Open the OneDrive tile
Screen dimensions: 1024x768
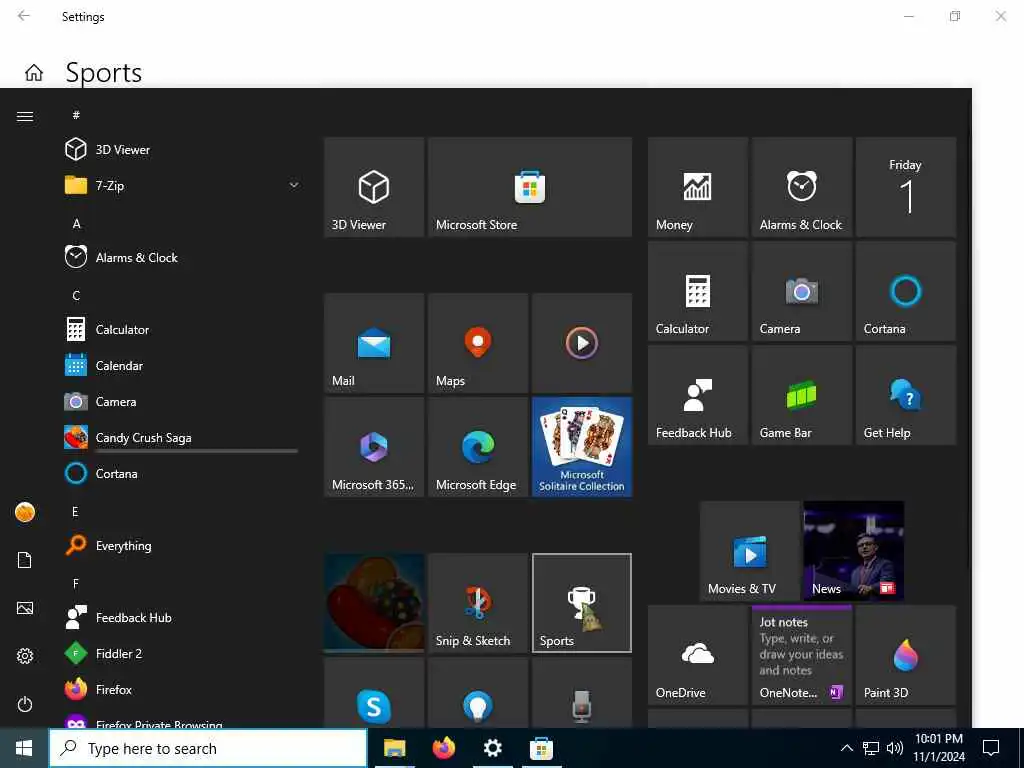(x=698, y=655)
